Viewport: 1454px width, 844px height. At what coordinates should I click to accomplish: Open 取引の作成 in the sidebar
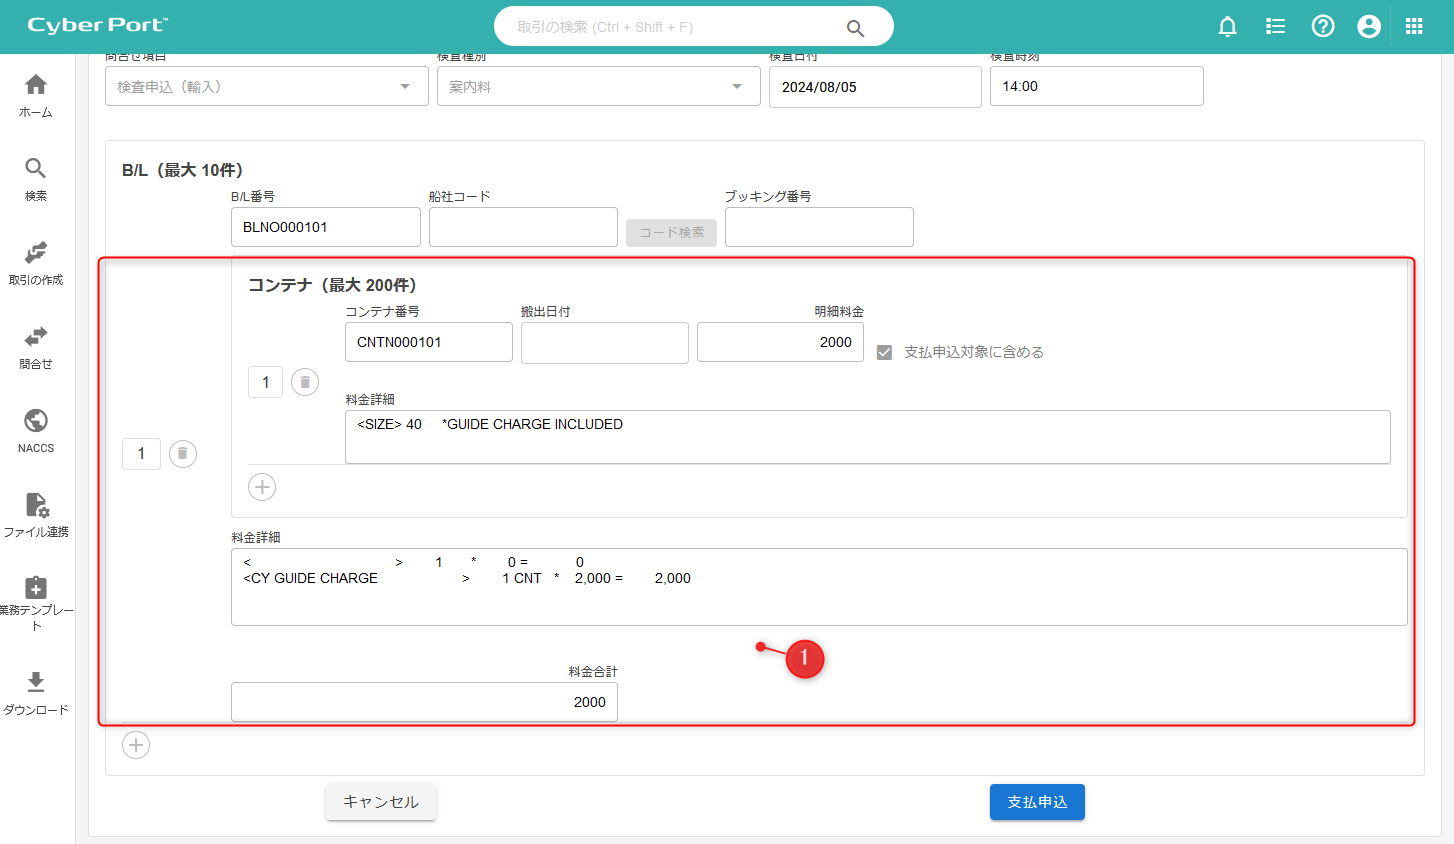36,263
